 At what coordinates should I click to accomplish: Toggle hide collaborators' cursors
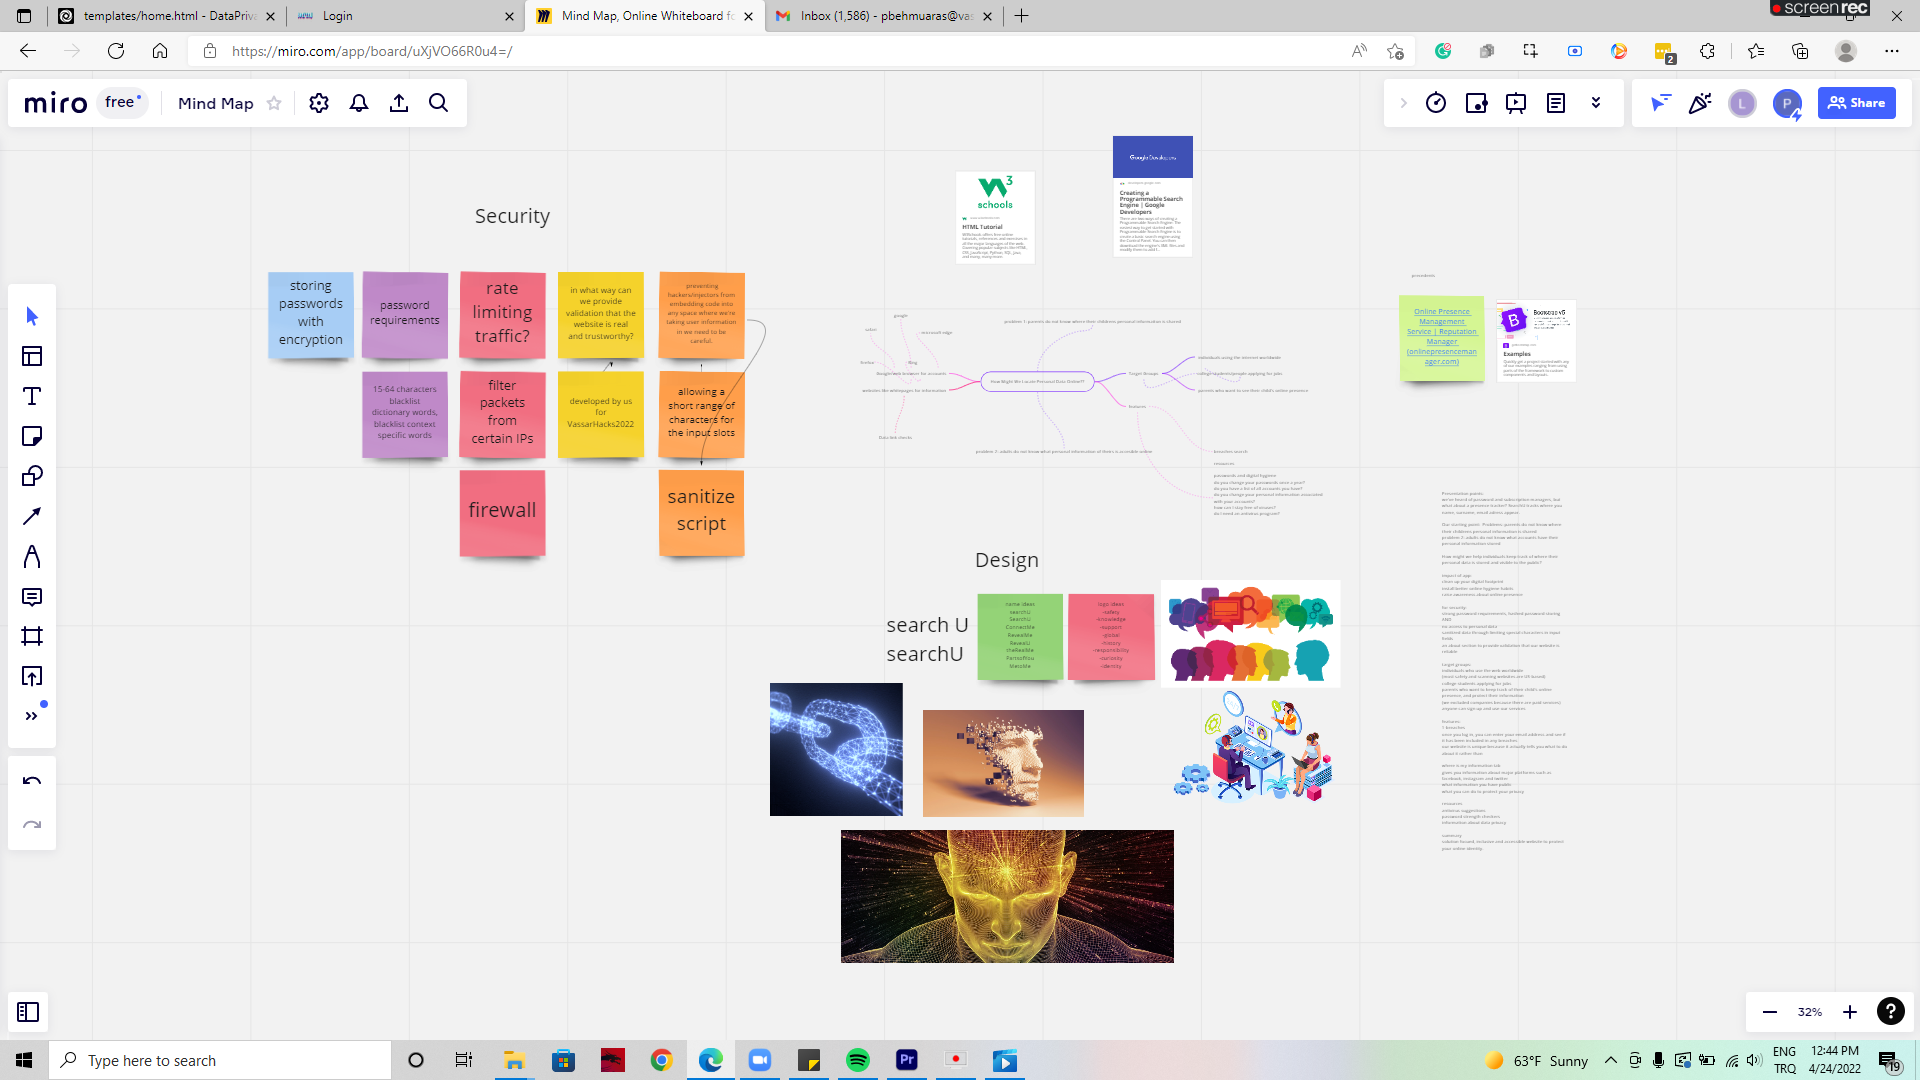1660,103
